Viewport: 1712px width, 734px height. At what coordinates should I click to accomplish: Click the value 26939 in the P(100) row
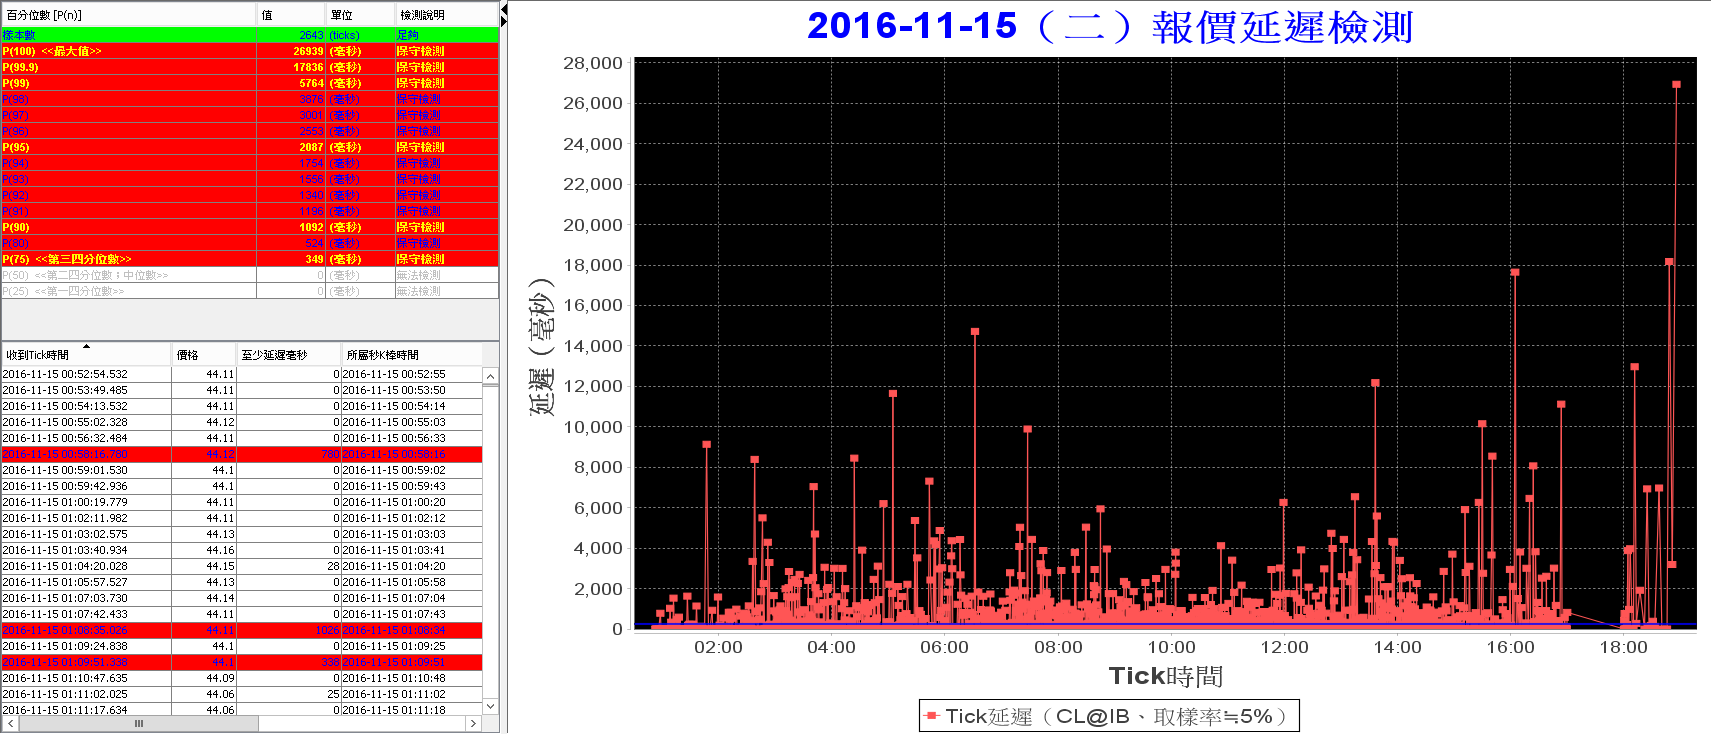coord(308,51)
